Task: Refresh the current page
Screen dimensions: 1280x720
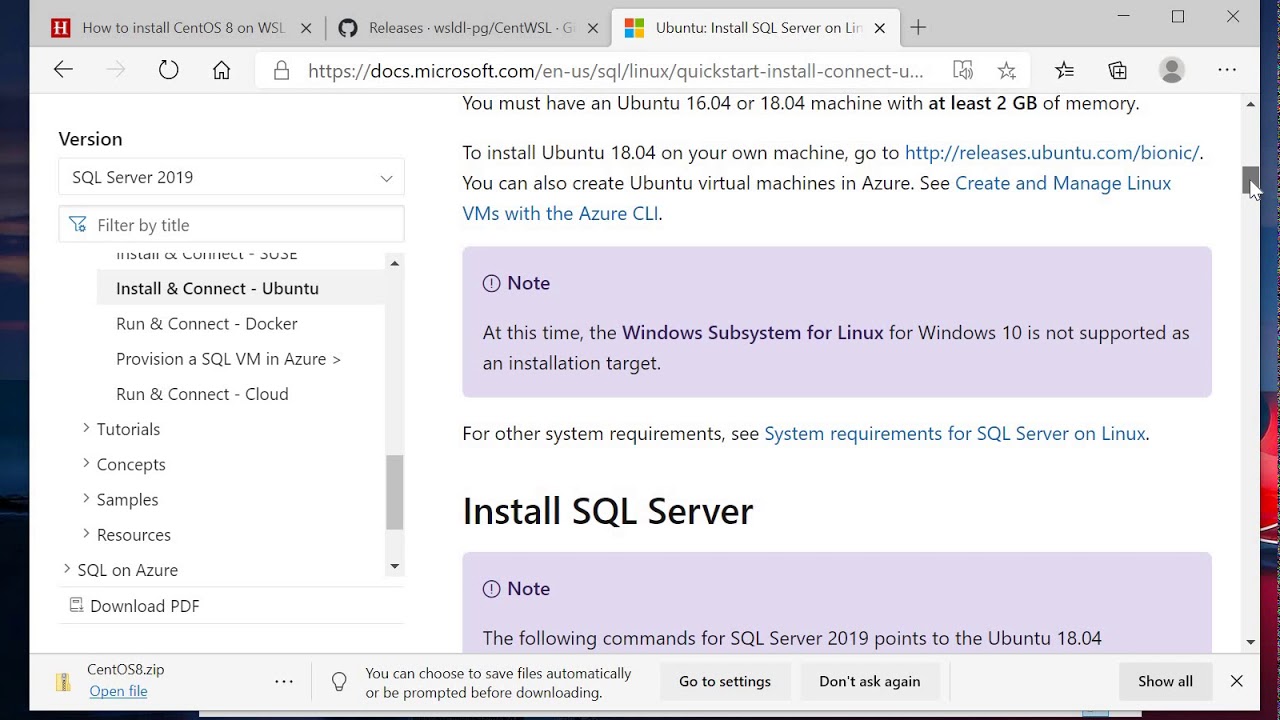Action: (x=168, y=70)
